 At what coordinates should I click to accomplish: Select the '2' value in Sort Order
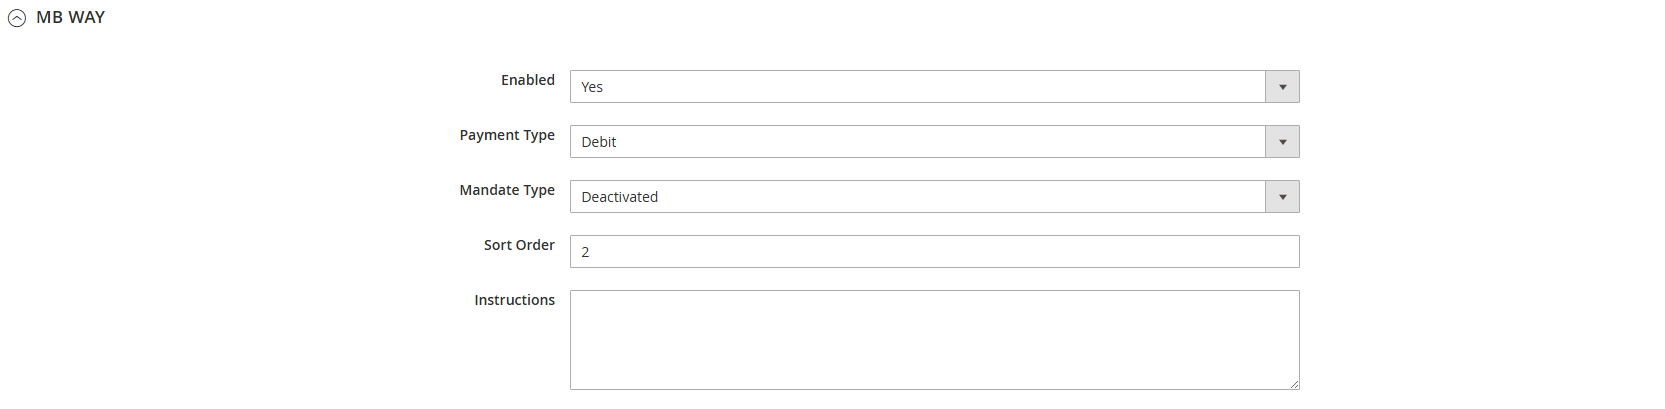[585, 252]
